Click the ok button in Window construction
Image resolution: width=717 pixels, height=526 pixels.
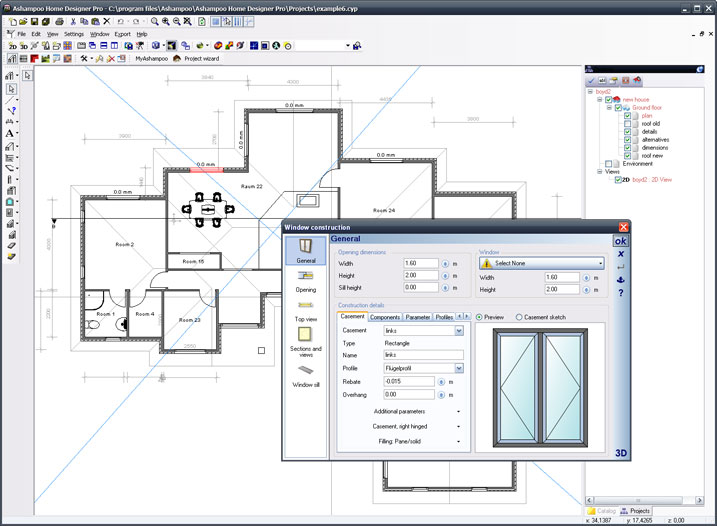pyautogui.click(x=621, y=241)
